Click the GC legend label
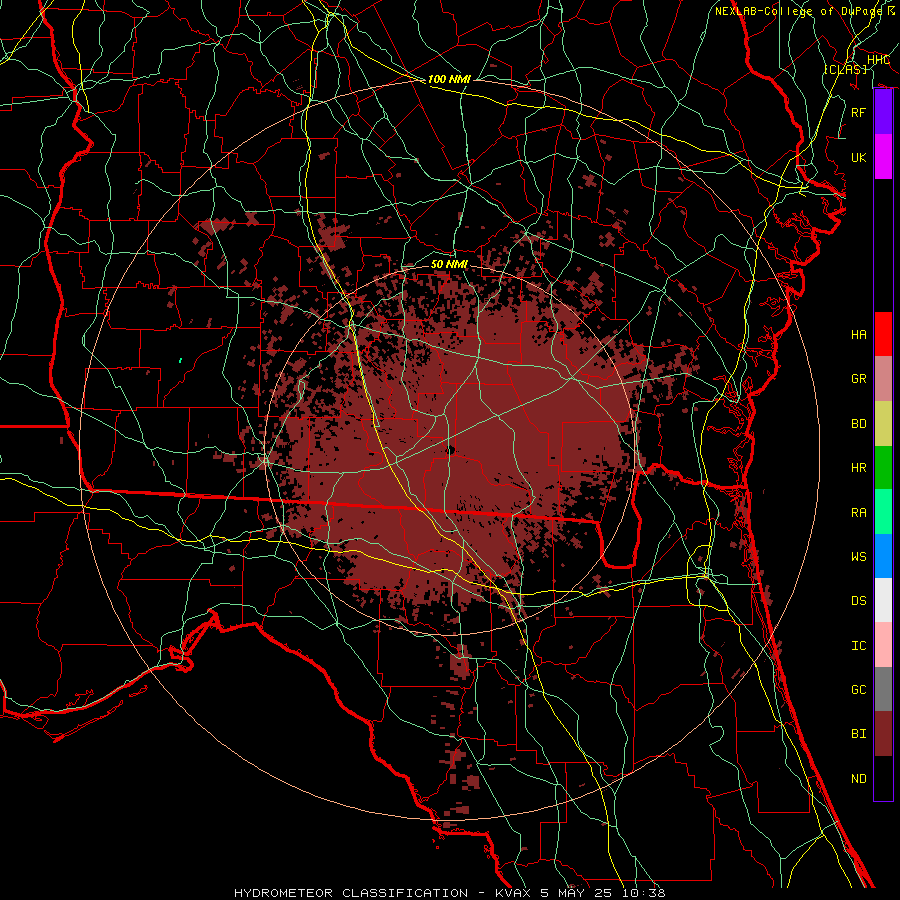This screenshot has height=900, width=900. pos(859,690)
